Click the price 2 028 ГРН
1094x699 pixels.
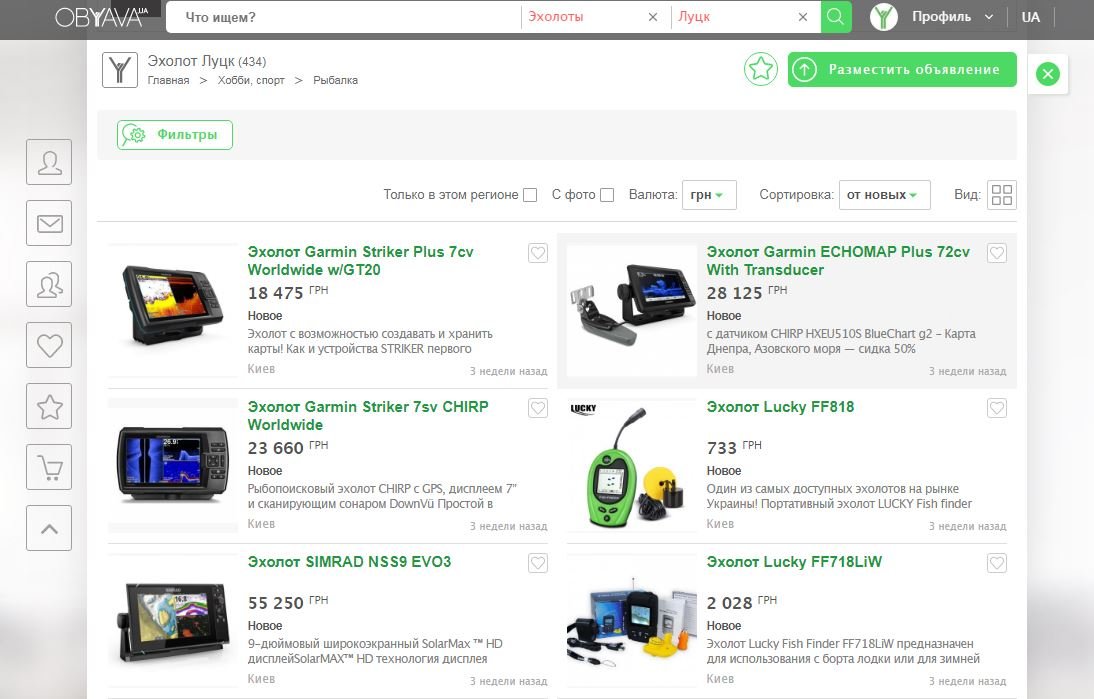click(x=742, y=602)
